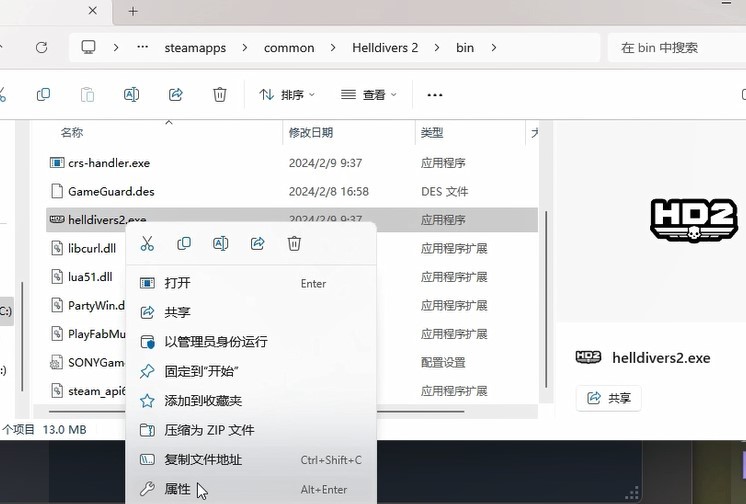Sort by the 修改日期 column header
This screenshot has width=746, height=504.
311,132
